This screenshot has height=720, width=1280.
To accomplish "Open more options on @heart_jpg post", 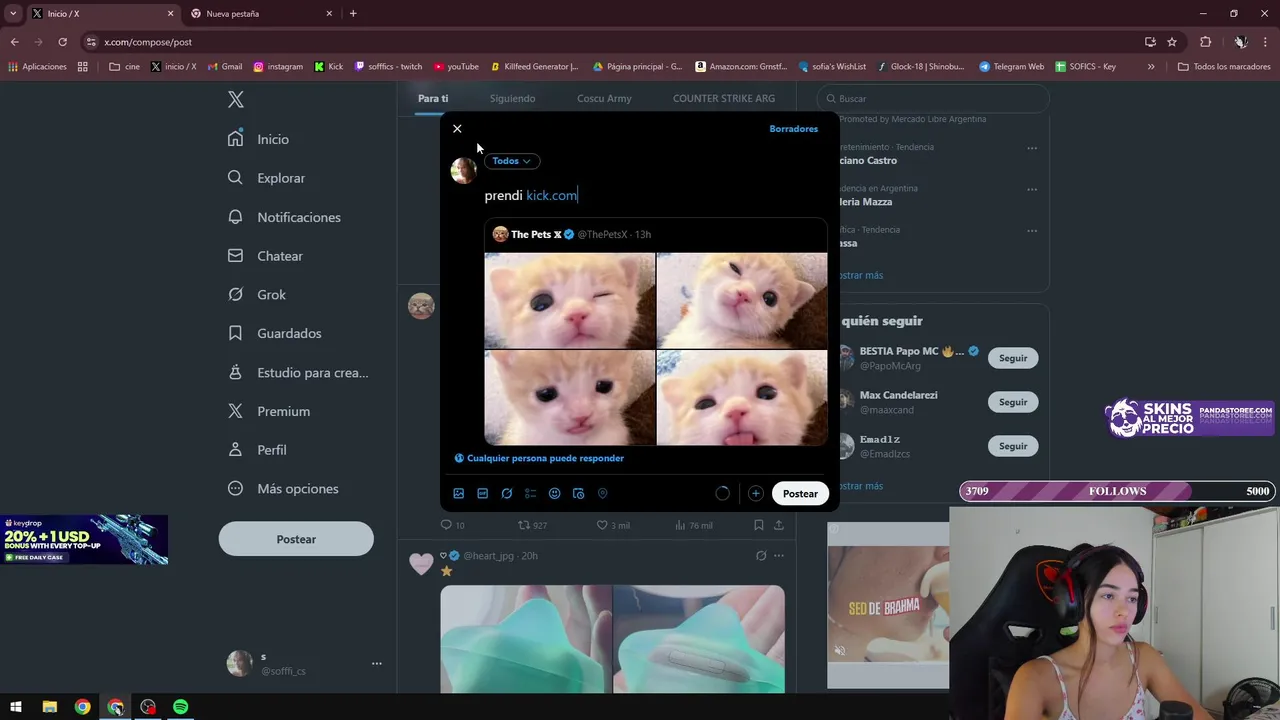I will 779,556.
